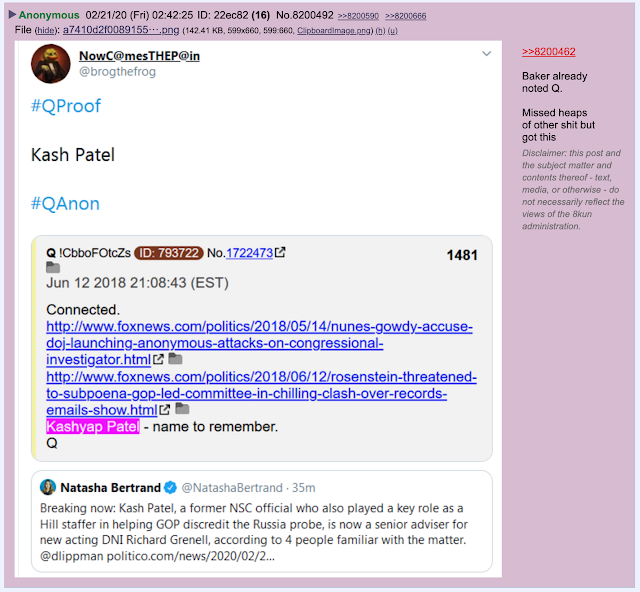
Task: Click the brogthefrog avatar image
Action: (x=51, y=64)
